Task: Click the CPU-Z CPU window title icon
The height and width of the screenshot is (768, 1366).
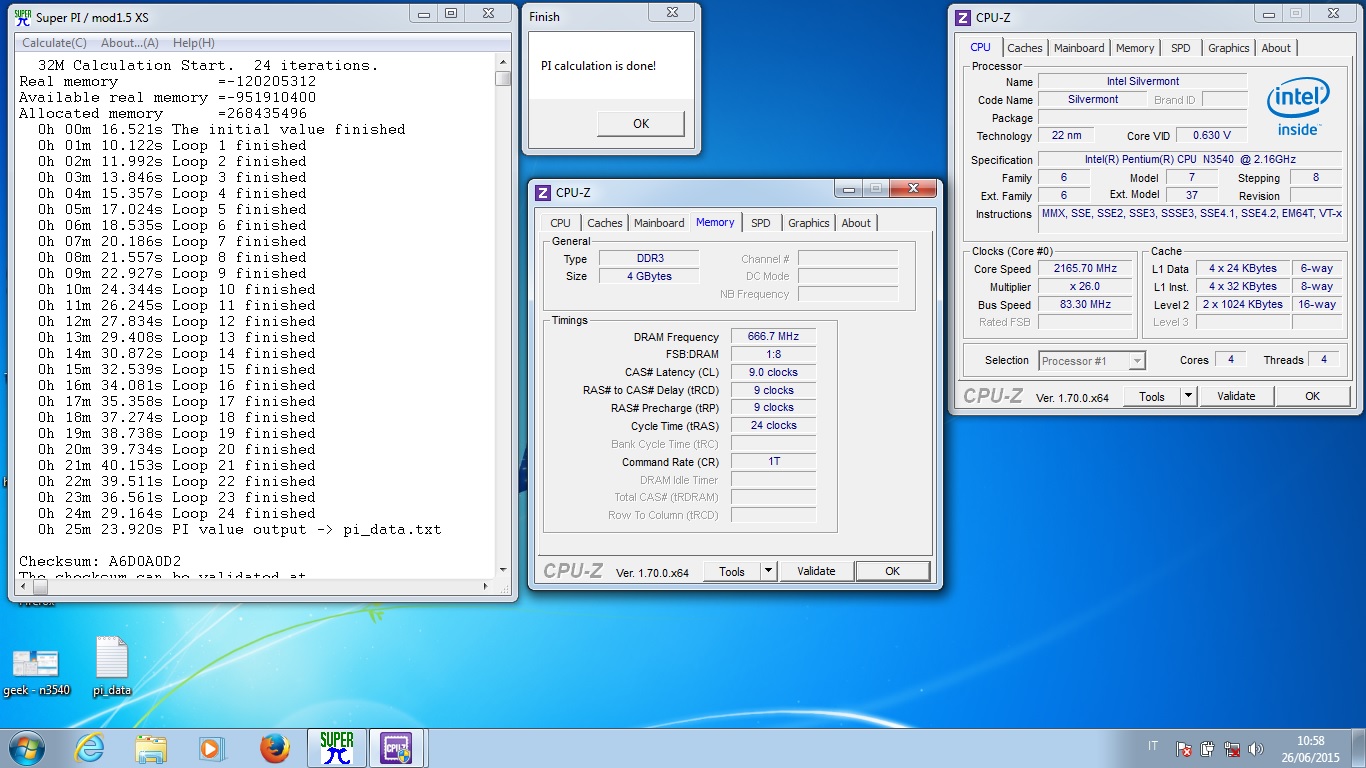Action: [x=963, y=17]
